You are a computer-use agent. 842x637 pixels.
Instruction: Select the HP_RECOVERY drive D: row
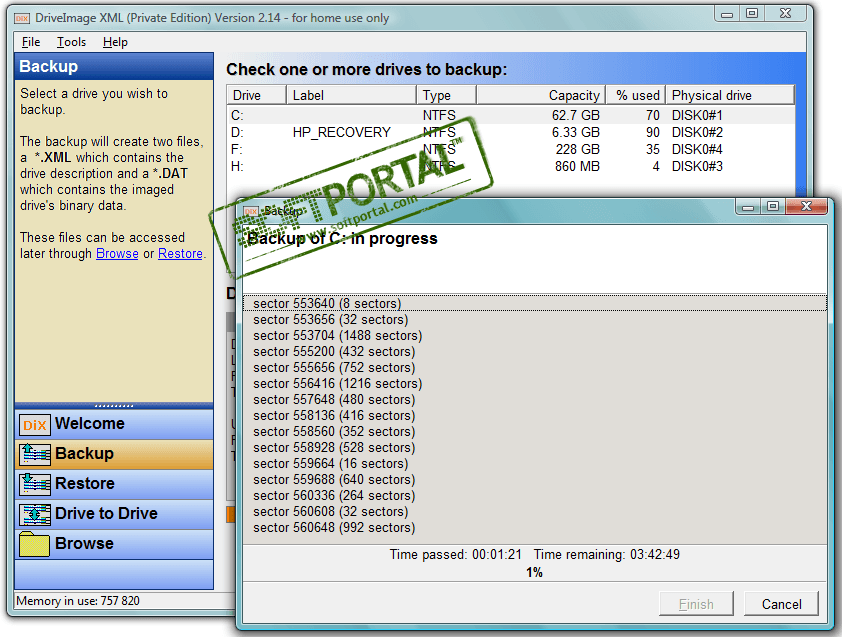[x=511, y=132]
